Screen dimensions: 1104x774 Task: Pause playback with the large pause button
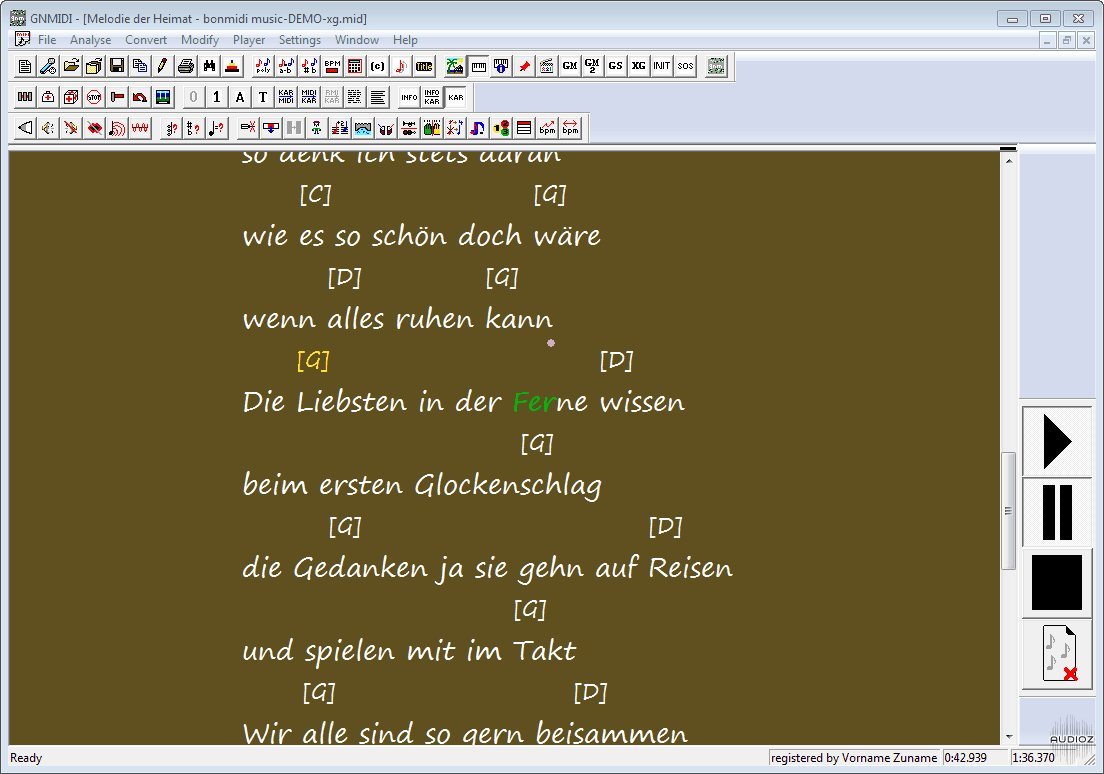pos(1057,512)
